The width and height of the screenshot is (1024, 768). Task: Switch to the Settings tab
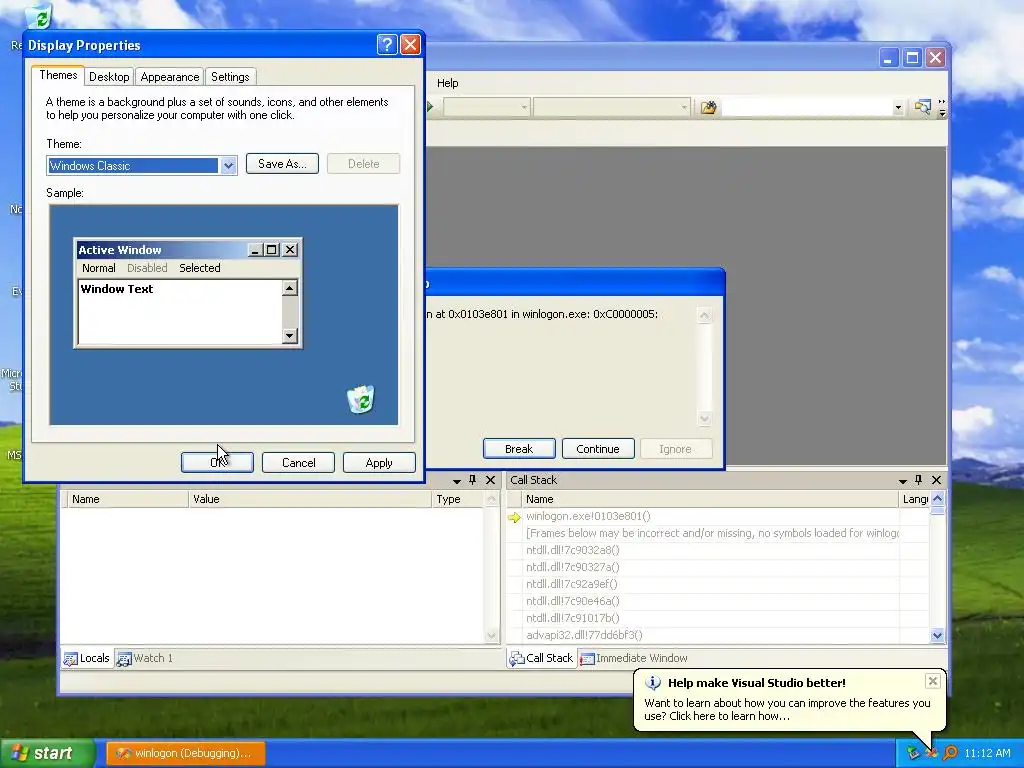[230, 76]
